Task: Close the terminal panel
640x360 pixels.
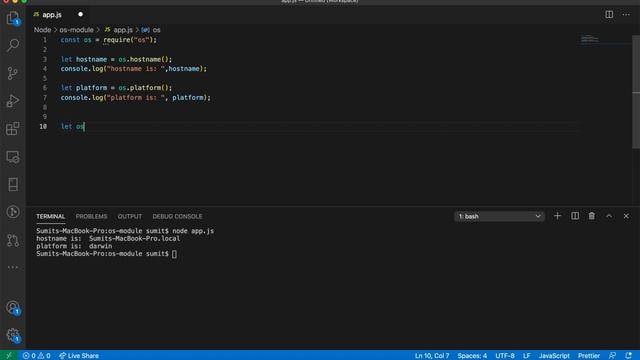Action: tap(626, 216)
